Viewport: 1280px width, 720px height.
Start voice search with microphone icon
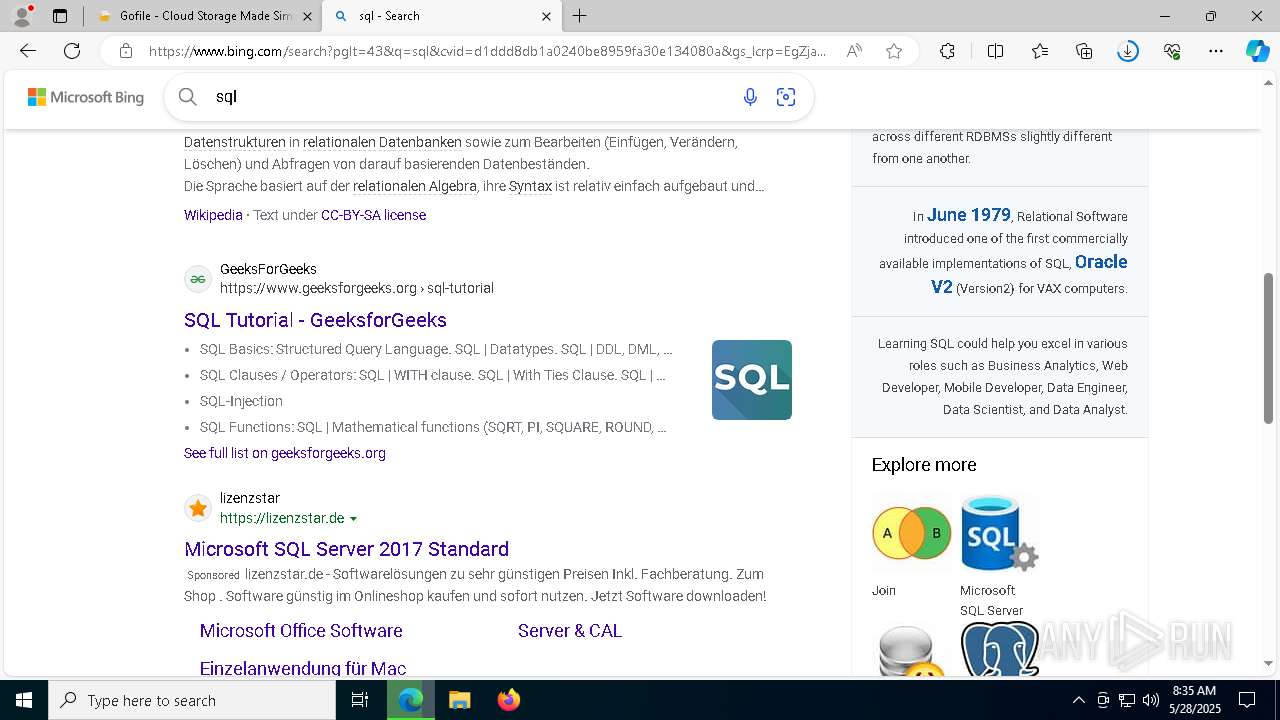pos(750,97)
